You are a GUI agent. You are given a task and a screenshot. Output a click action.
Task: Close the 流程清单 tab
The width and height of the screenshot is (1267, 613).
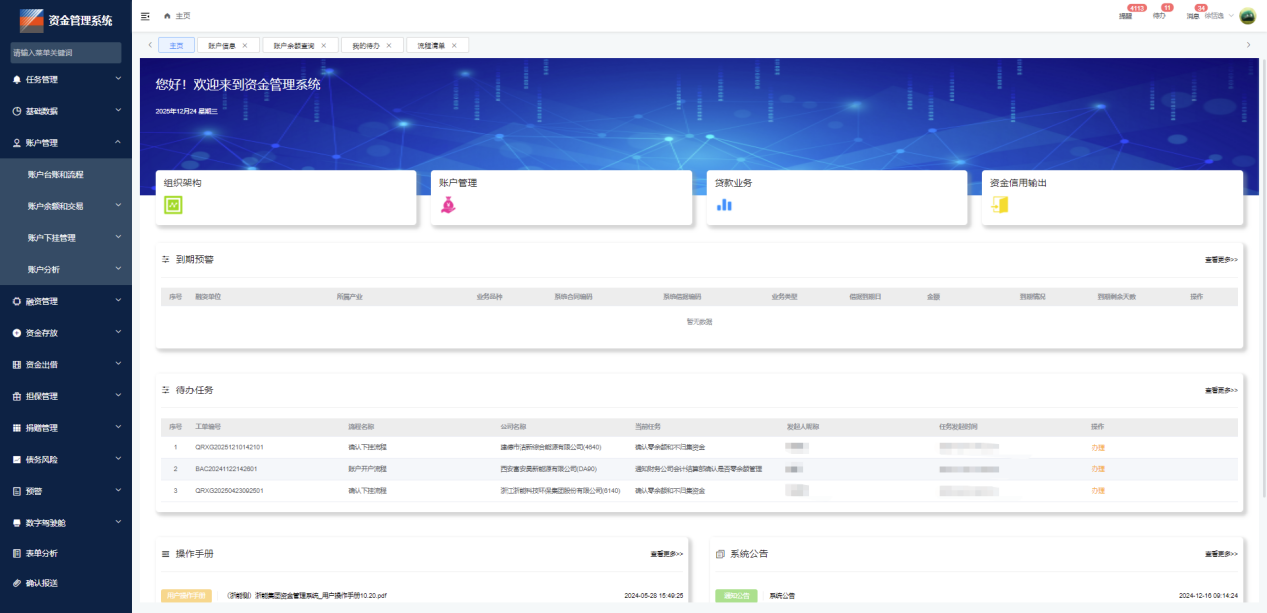click(454, 46)
